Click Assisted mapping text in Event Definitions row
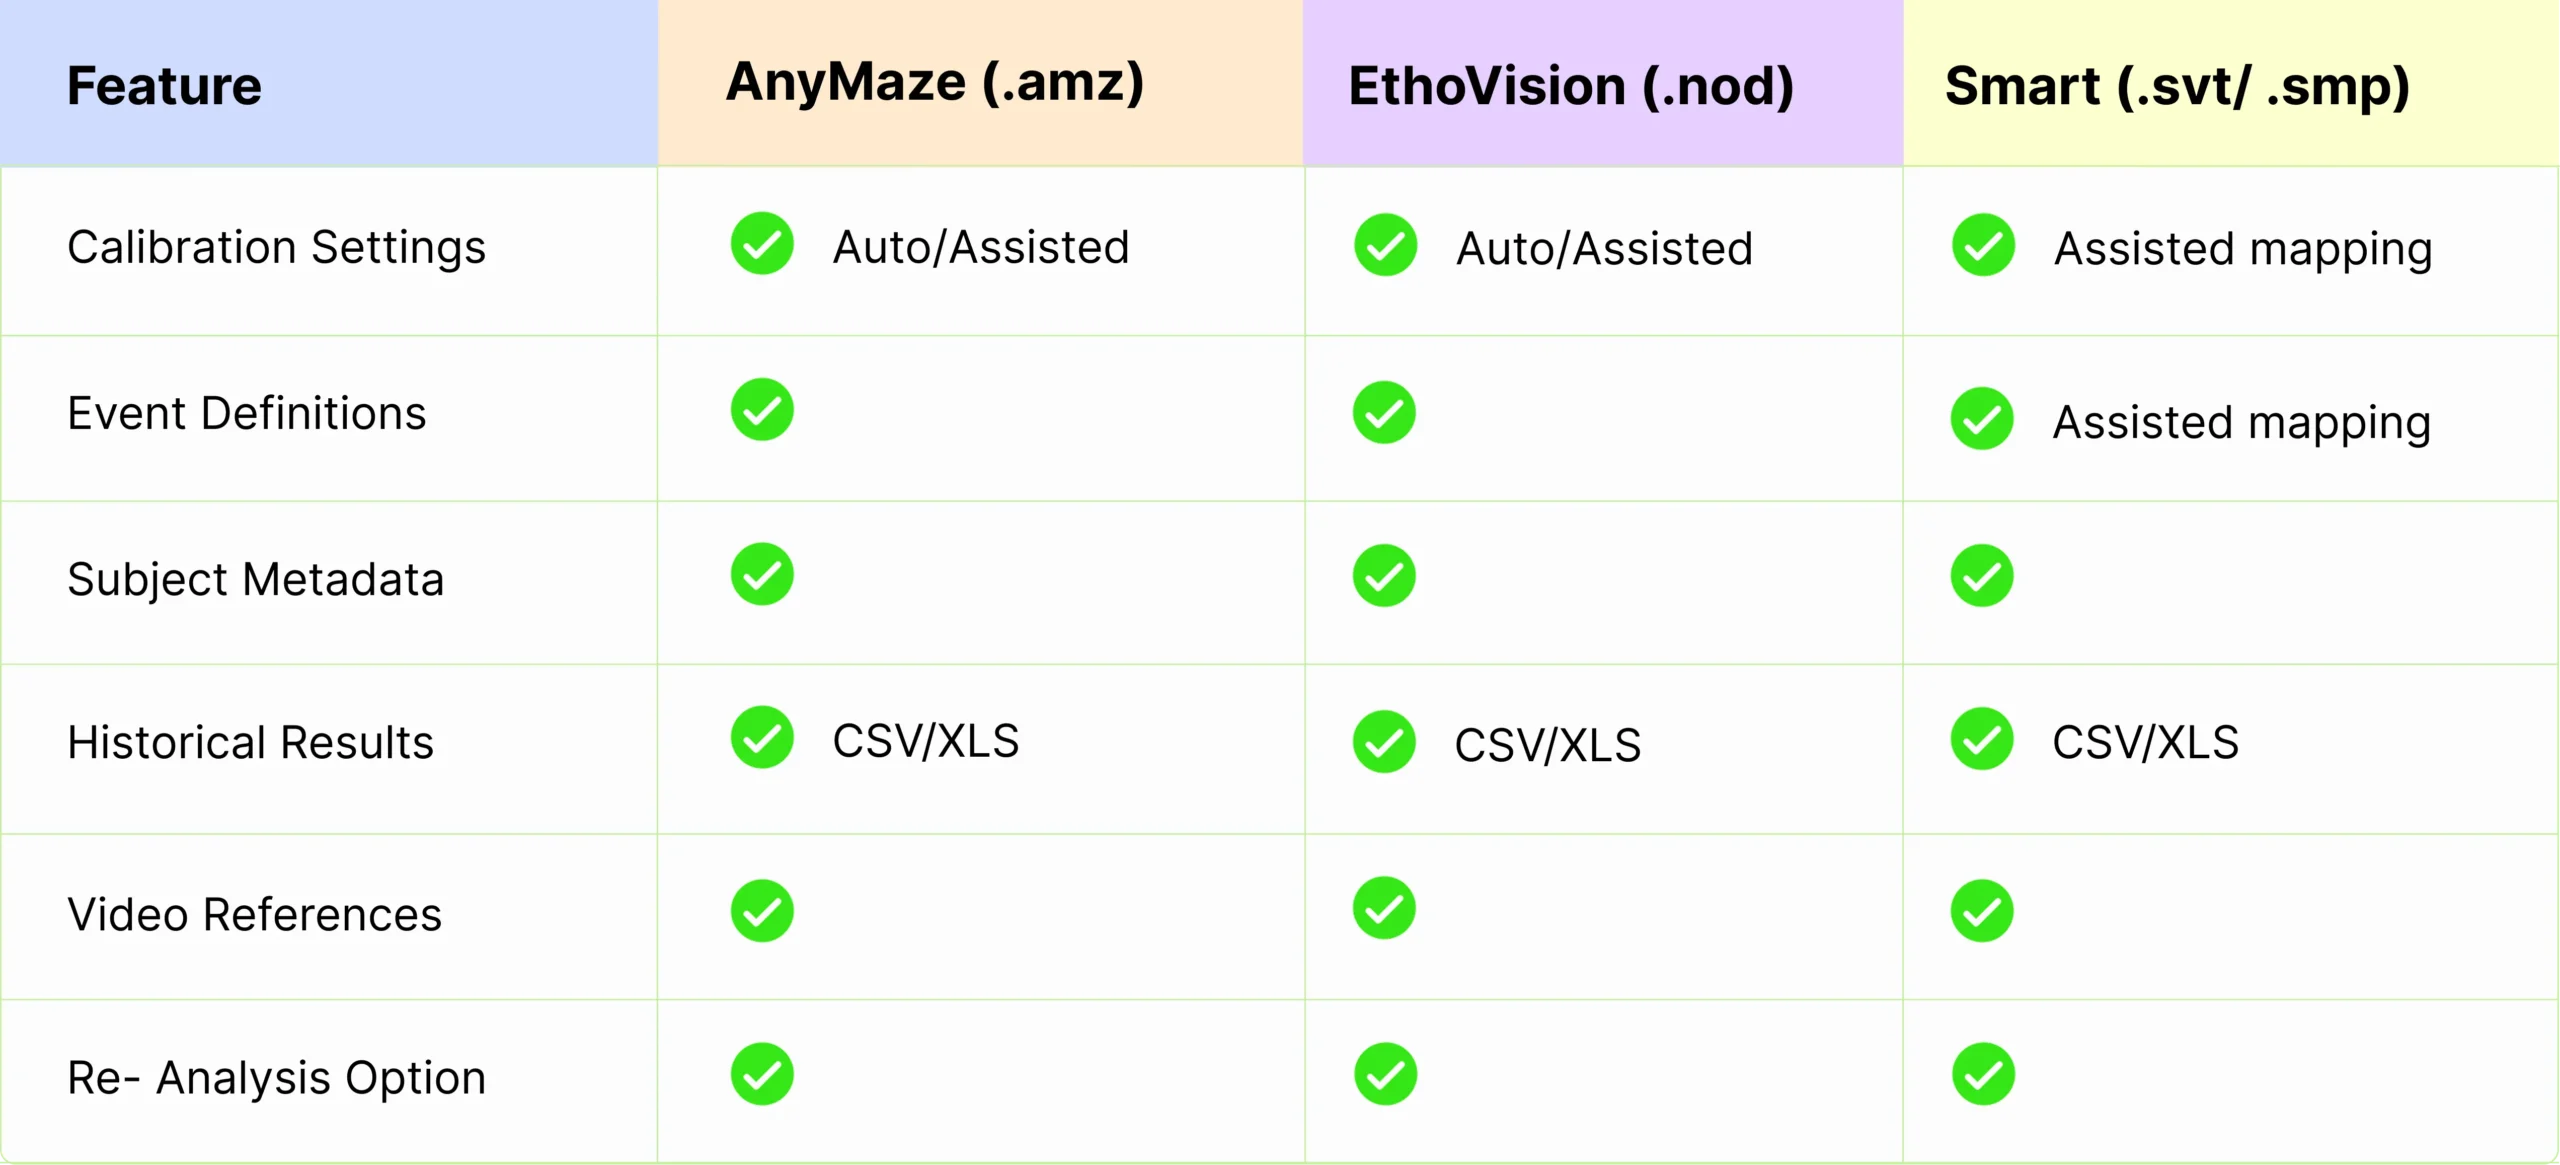 click(2241, 422)
